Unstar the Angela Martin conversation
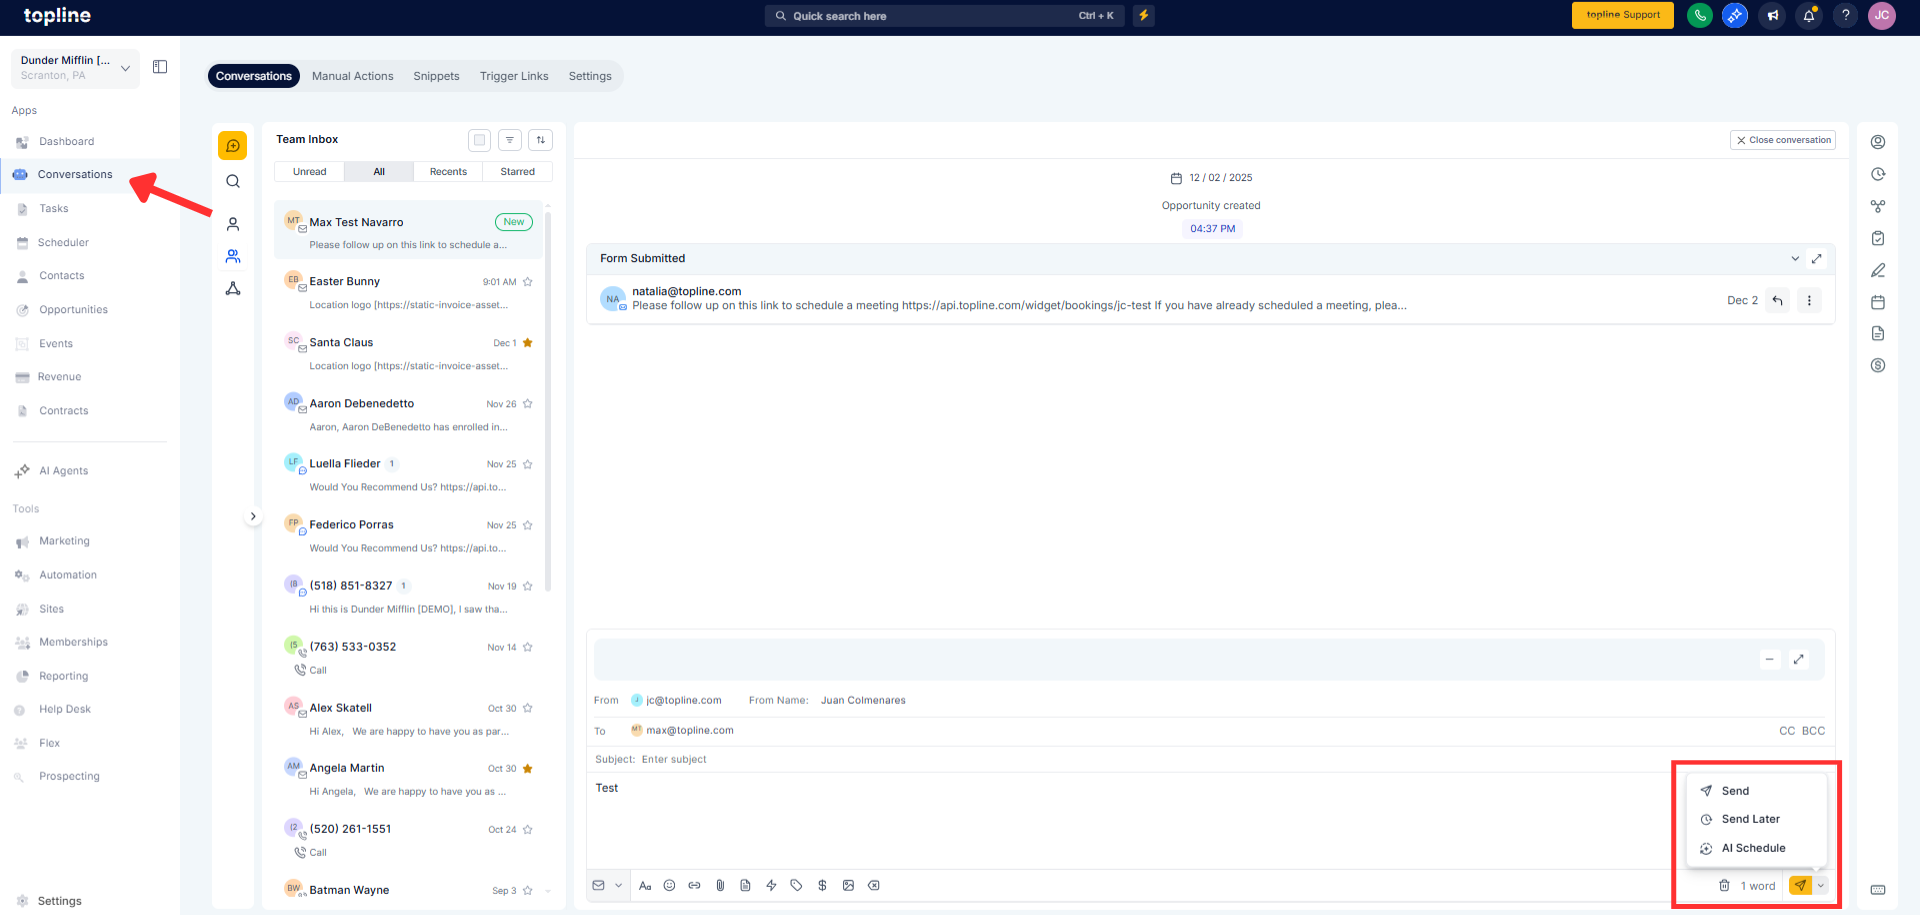This screenshot has width=1920, height=915. (x=528, y=769)
